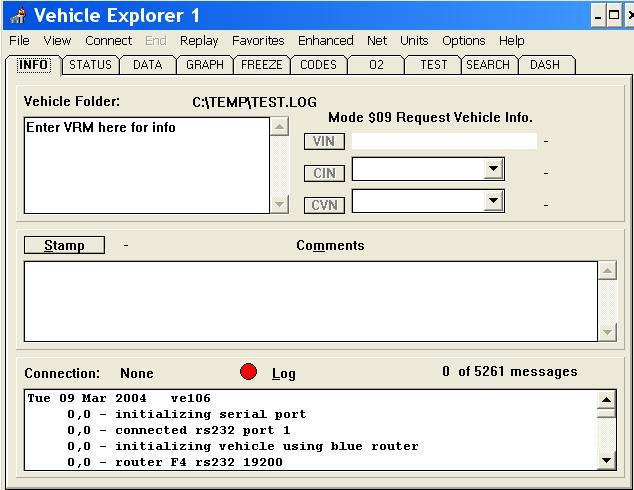This screenshot has width=634, height=490.
Task: Open the Favorites menu
Action: click(258, 41)
